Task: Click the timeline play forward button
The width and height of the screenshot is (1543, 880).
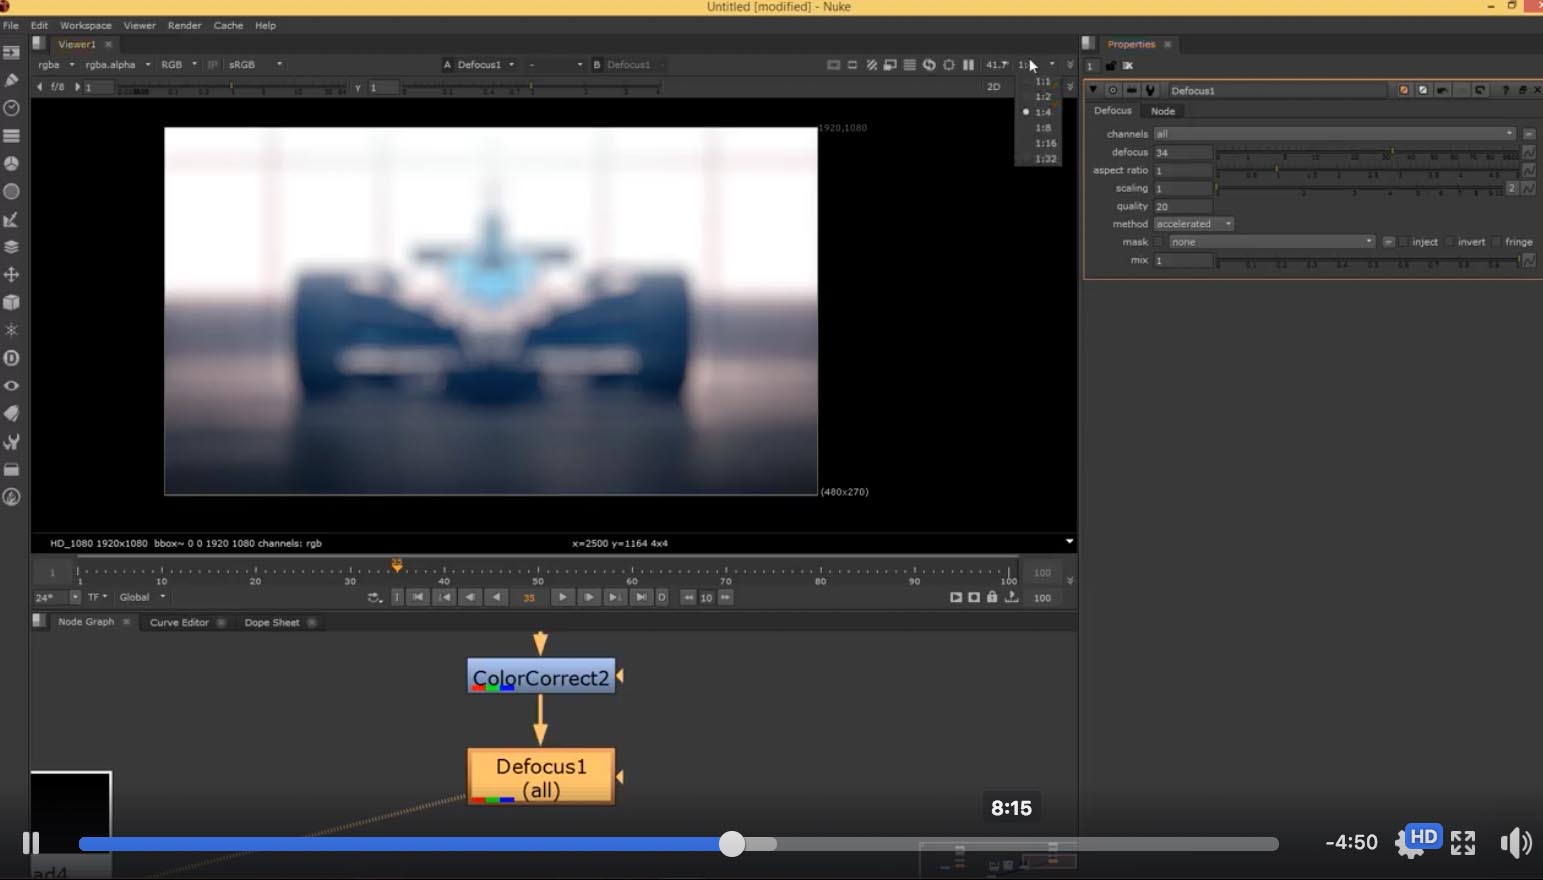Action: pos(562,597)
